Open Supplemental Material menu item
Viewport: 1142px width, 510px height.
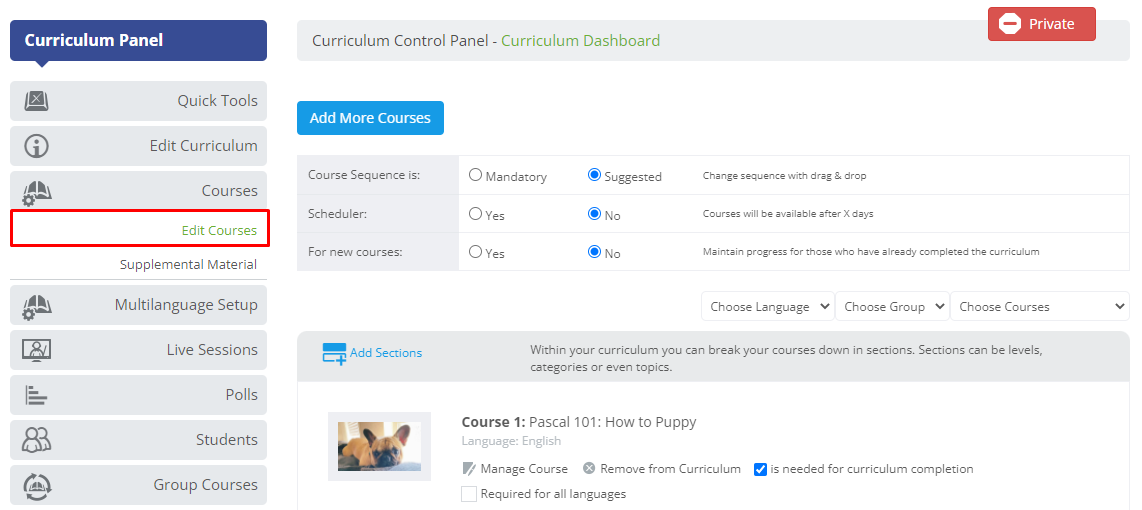[188, 264]
